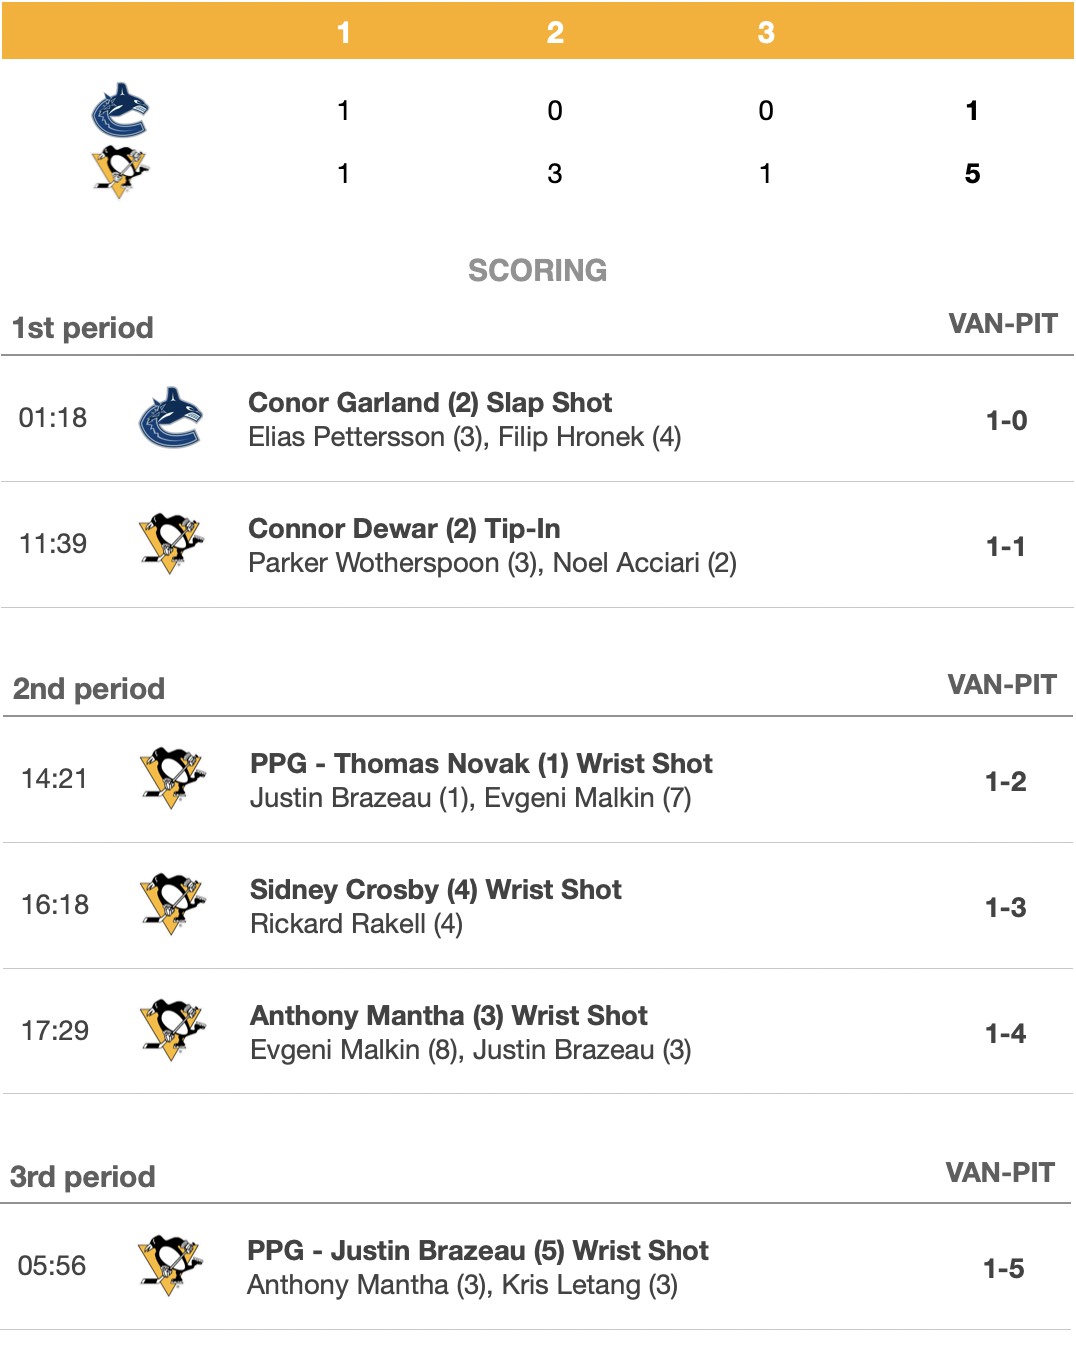Click the Penguins final score of 5

[972, 174]
